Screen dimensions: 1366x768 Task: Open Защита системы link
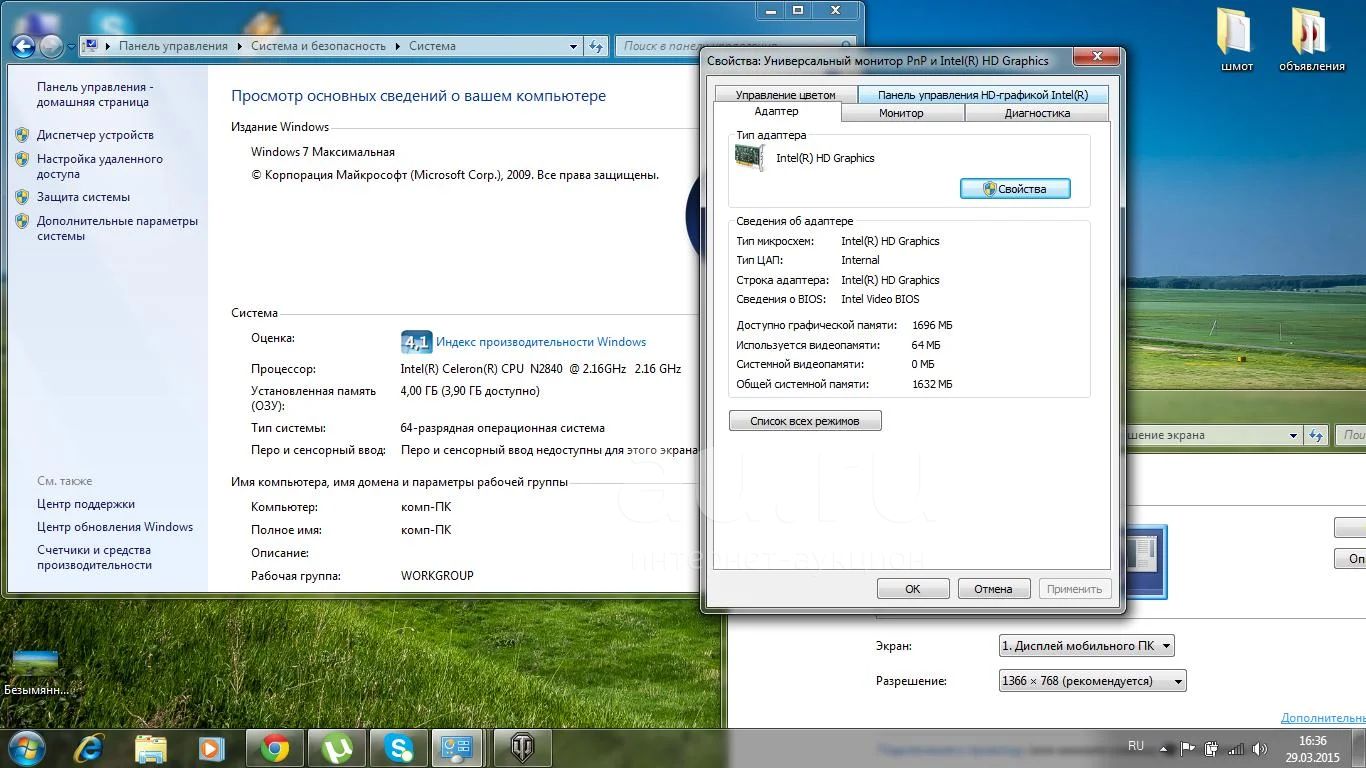83,197
